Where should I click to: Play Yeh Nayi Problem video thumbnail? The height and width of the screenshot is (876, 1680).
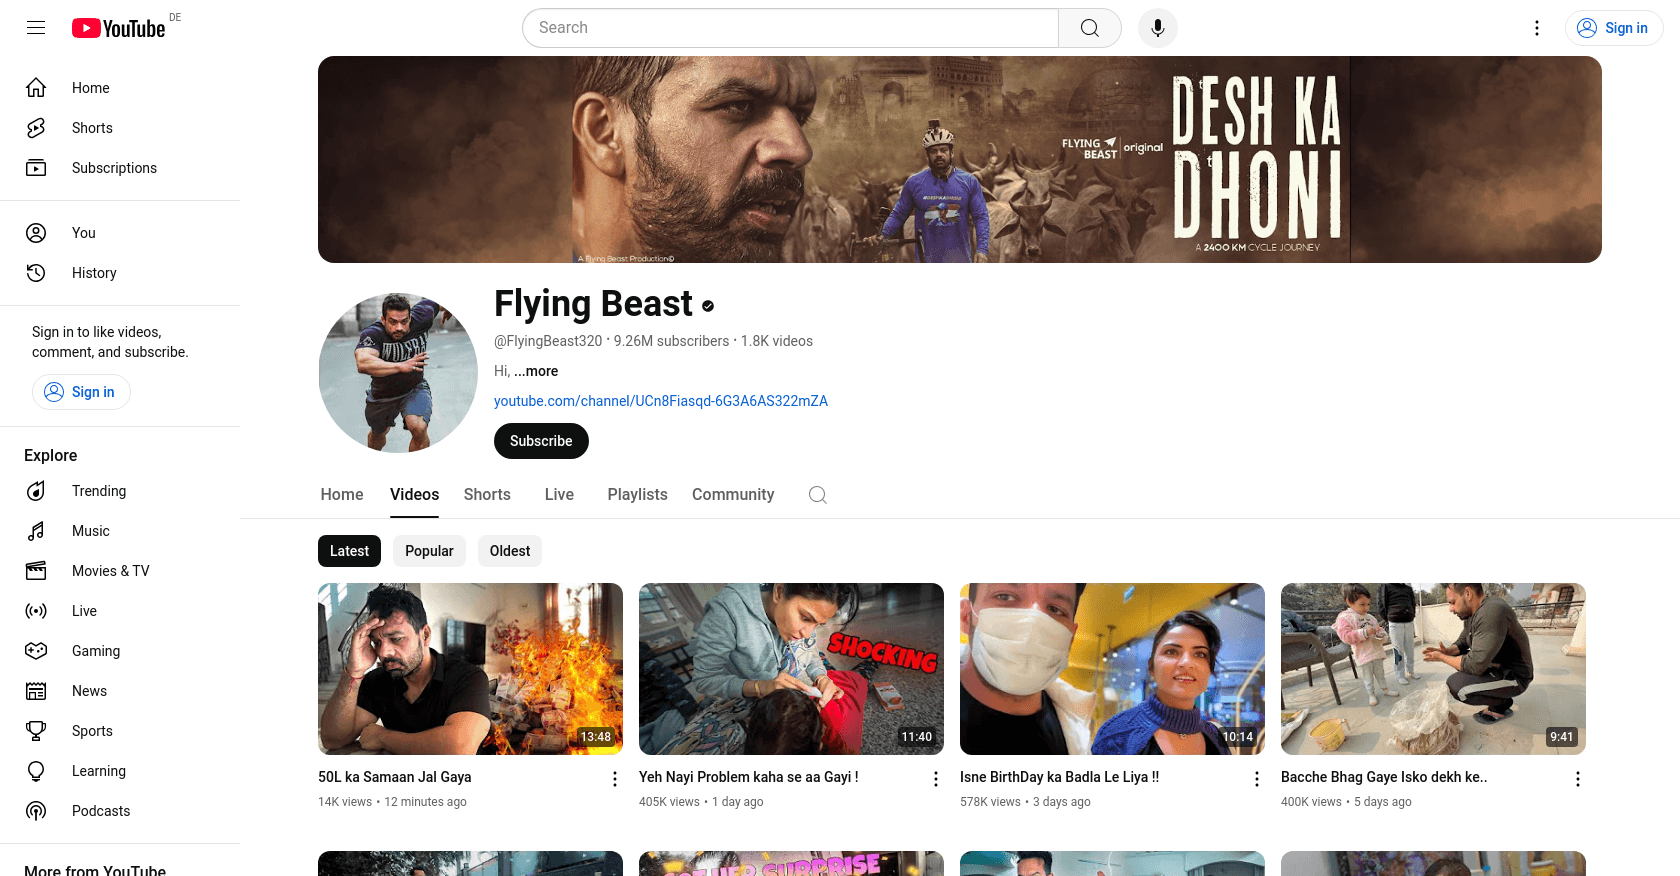click(x=791, y=668)
